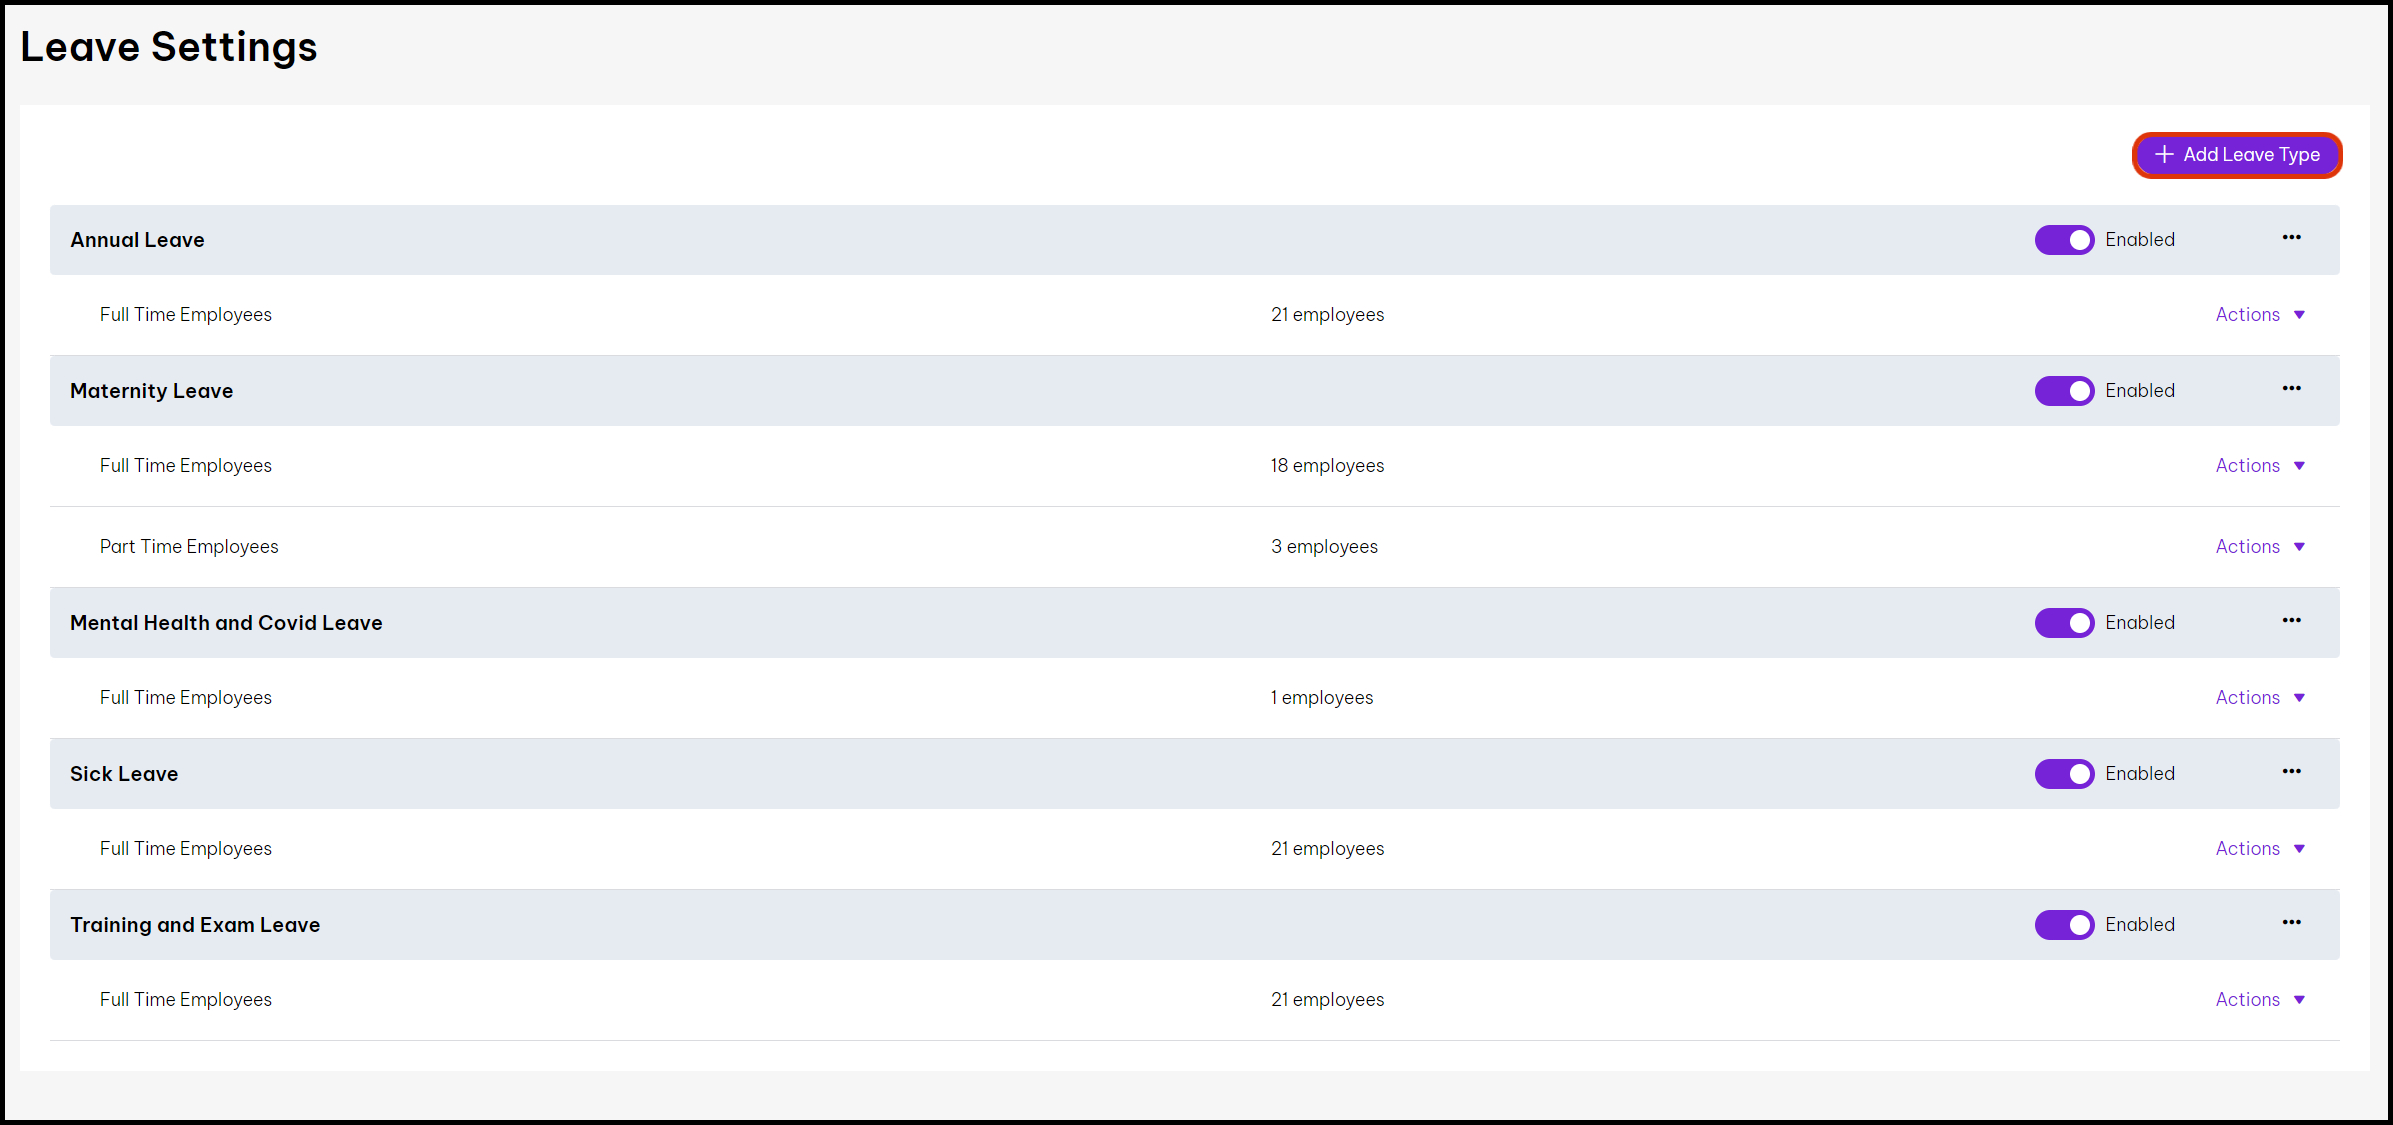
Task: Expand Actions dropdown for Annual Leave Full Time
Action: tap(2259, 315)
